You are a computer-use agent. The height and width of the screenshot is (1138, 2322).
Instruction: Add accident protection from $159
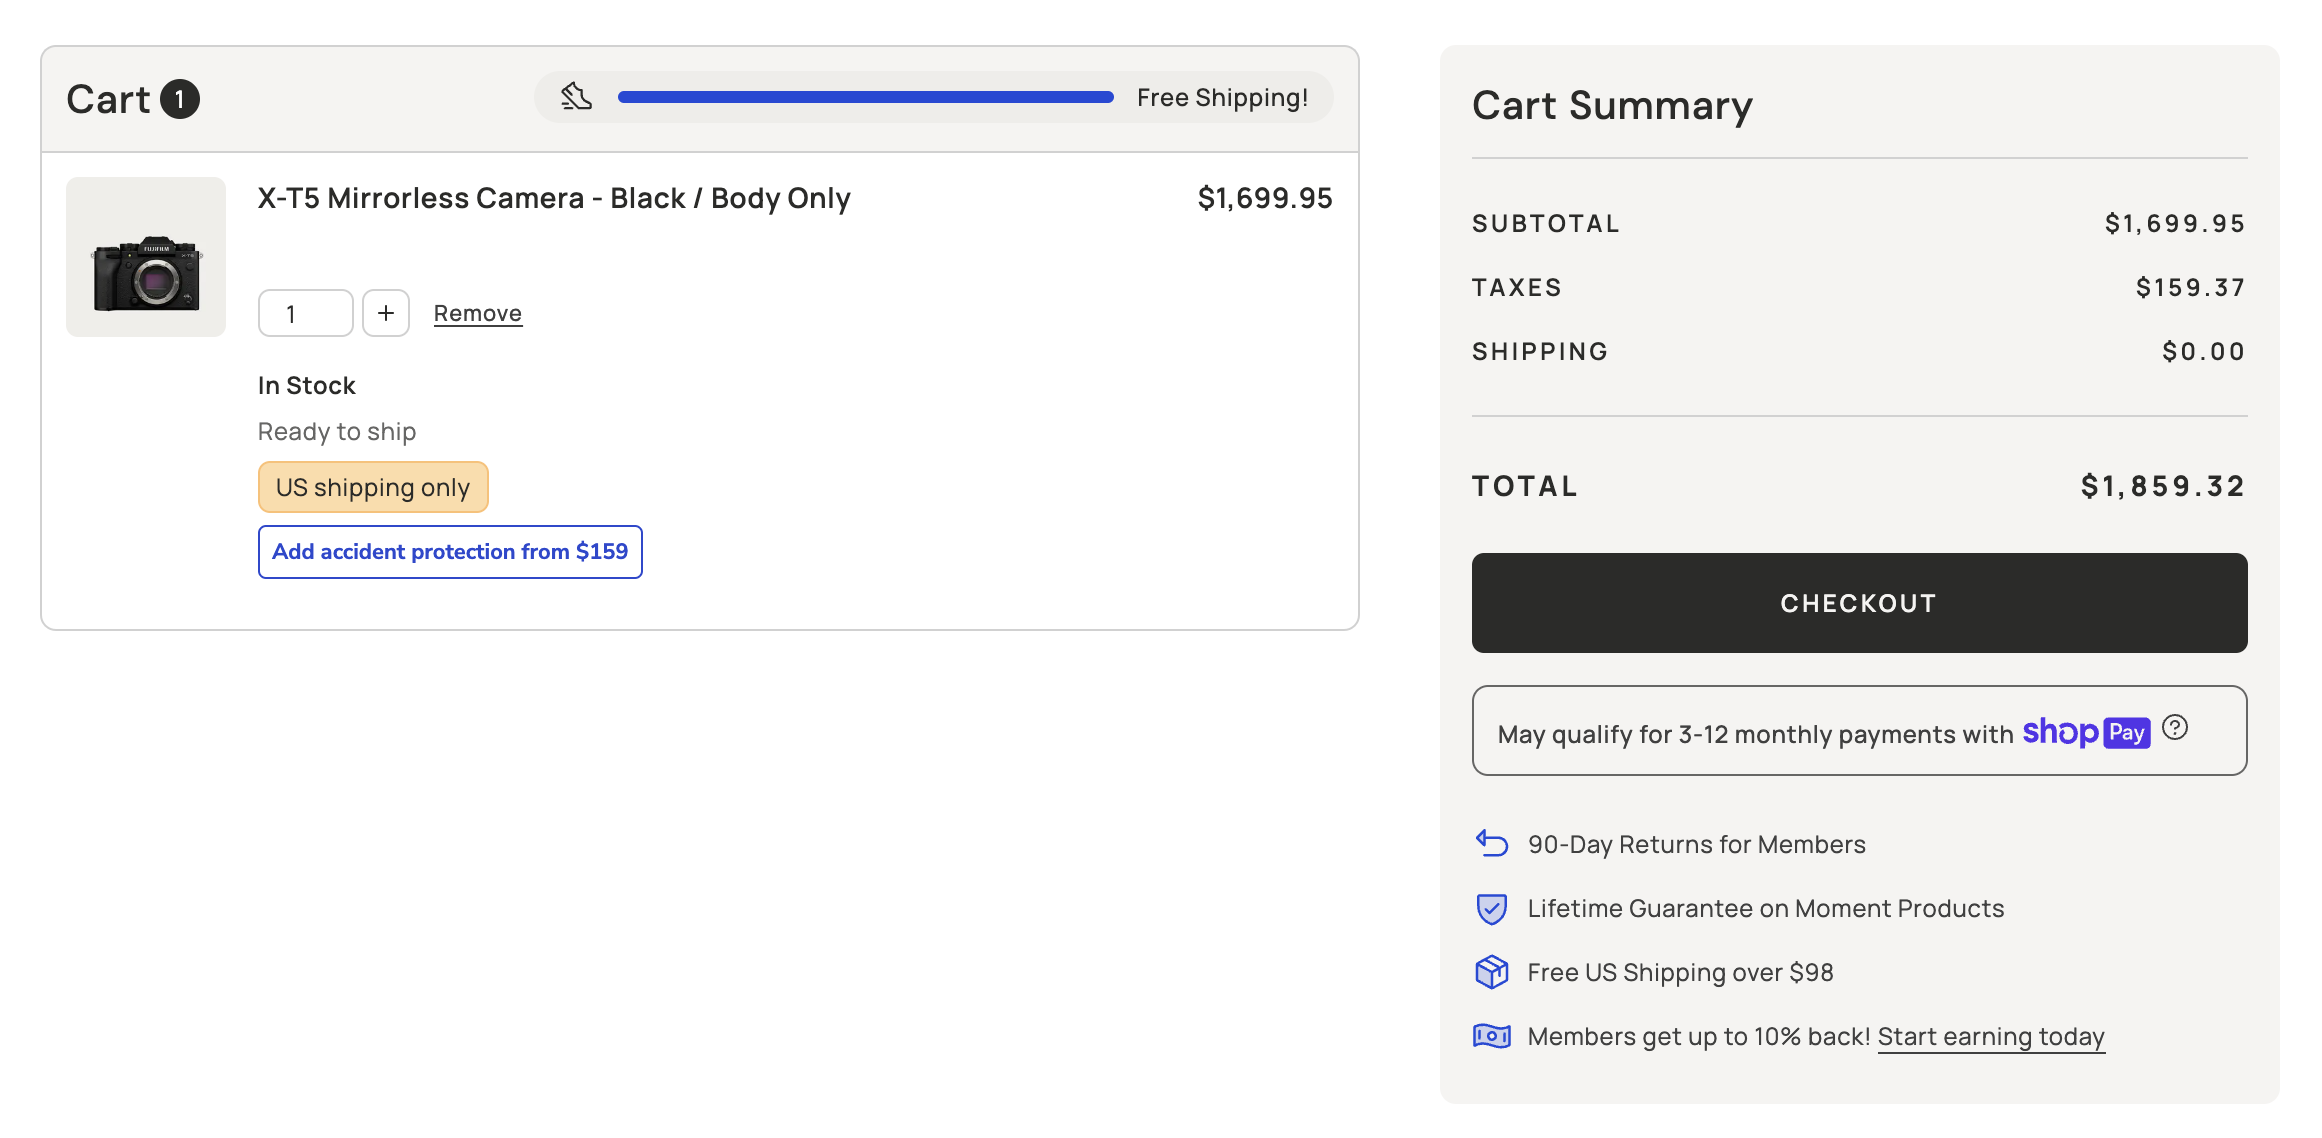[450, 552]
